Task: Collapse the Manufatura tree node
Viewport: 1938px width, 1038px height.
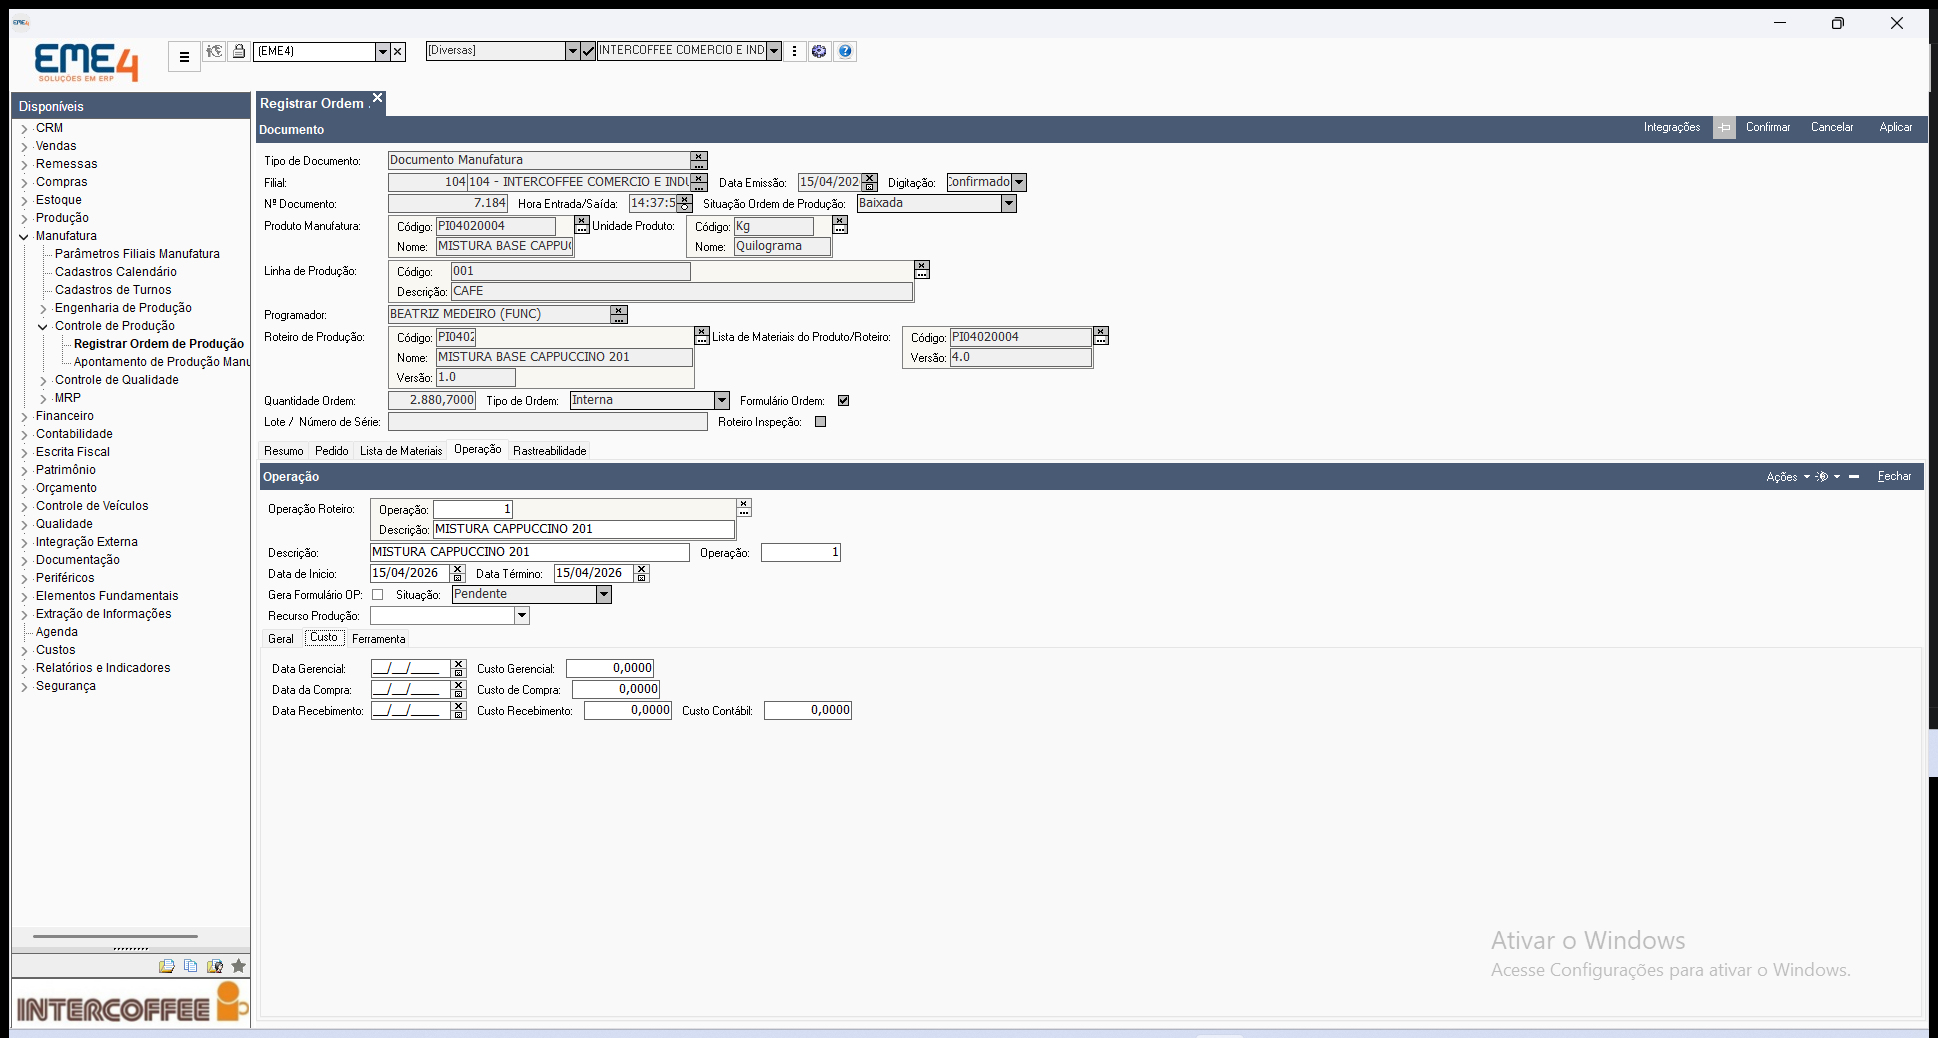Action: pyautogui.click(x=24, y=237)
